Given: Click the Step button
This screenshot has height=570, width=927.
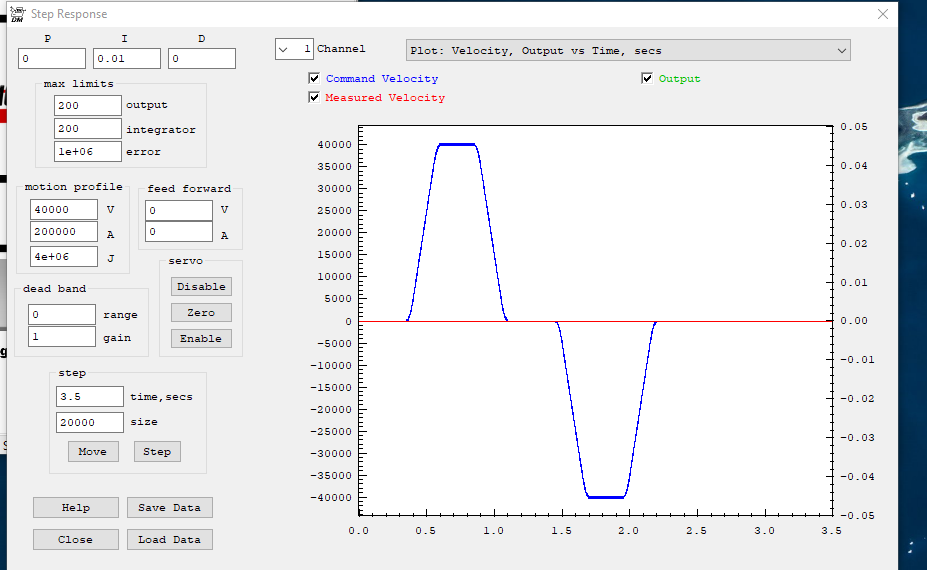Looking at the screenshot, I should [157, 451].
